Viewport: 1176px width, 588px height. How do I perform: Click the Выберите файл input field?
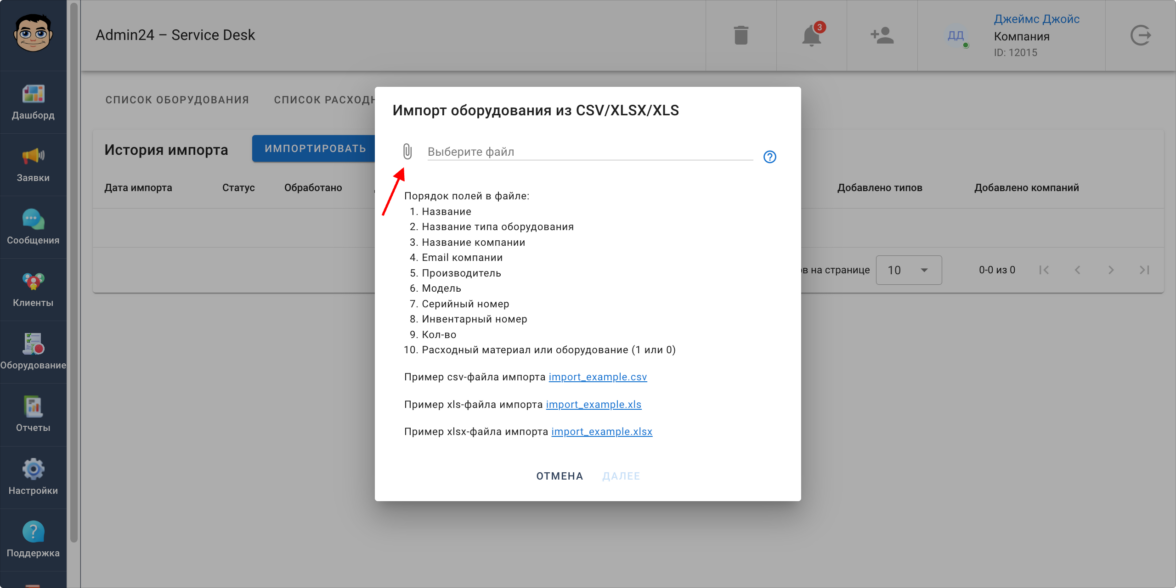click(x=590, y=152)
